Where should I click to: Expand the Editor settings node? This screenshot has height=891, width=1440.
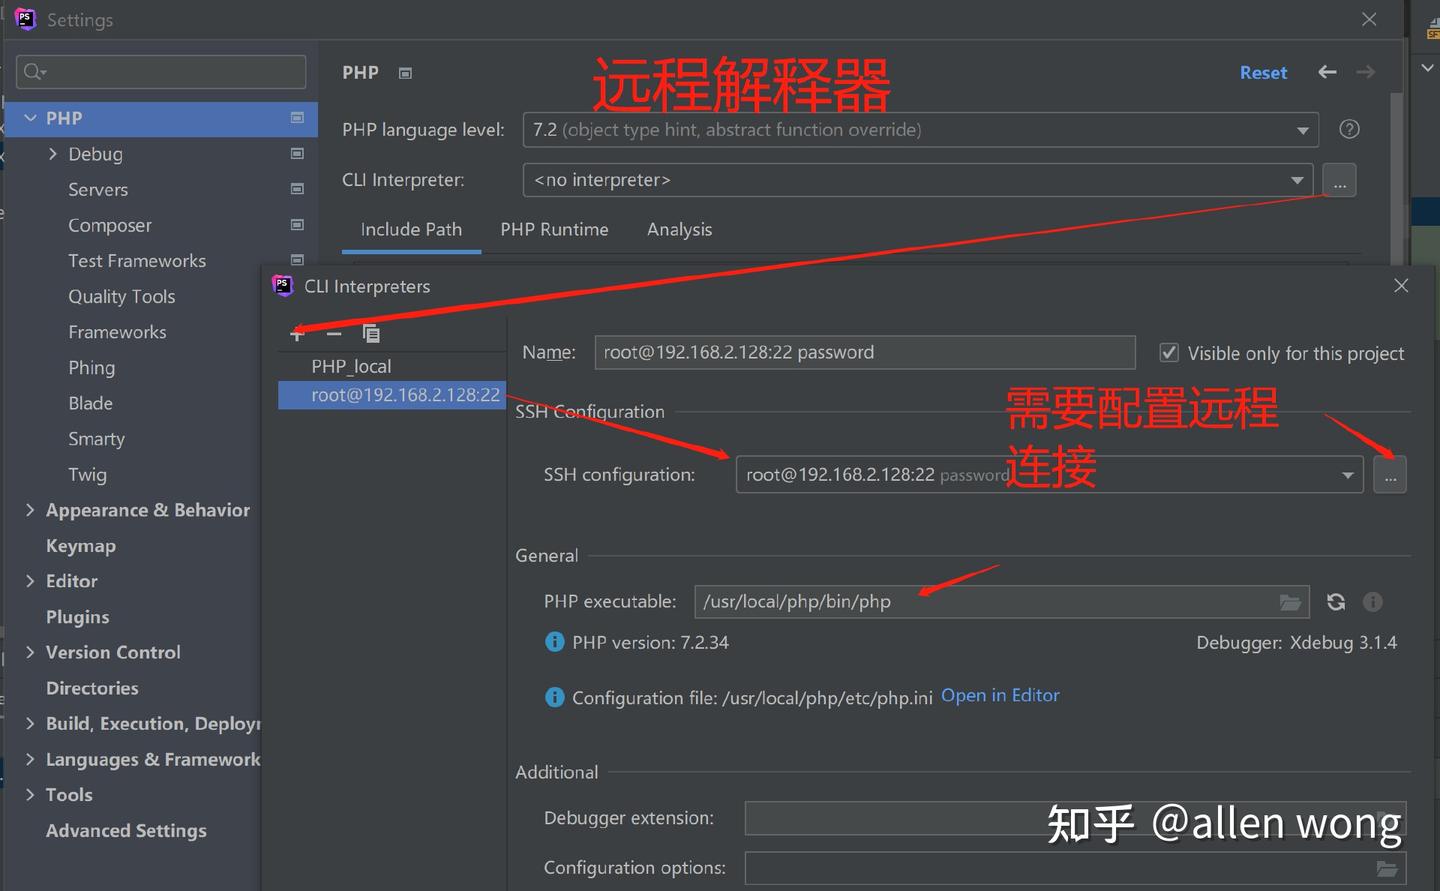[30, 581]
